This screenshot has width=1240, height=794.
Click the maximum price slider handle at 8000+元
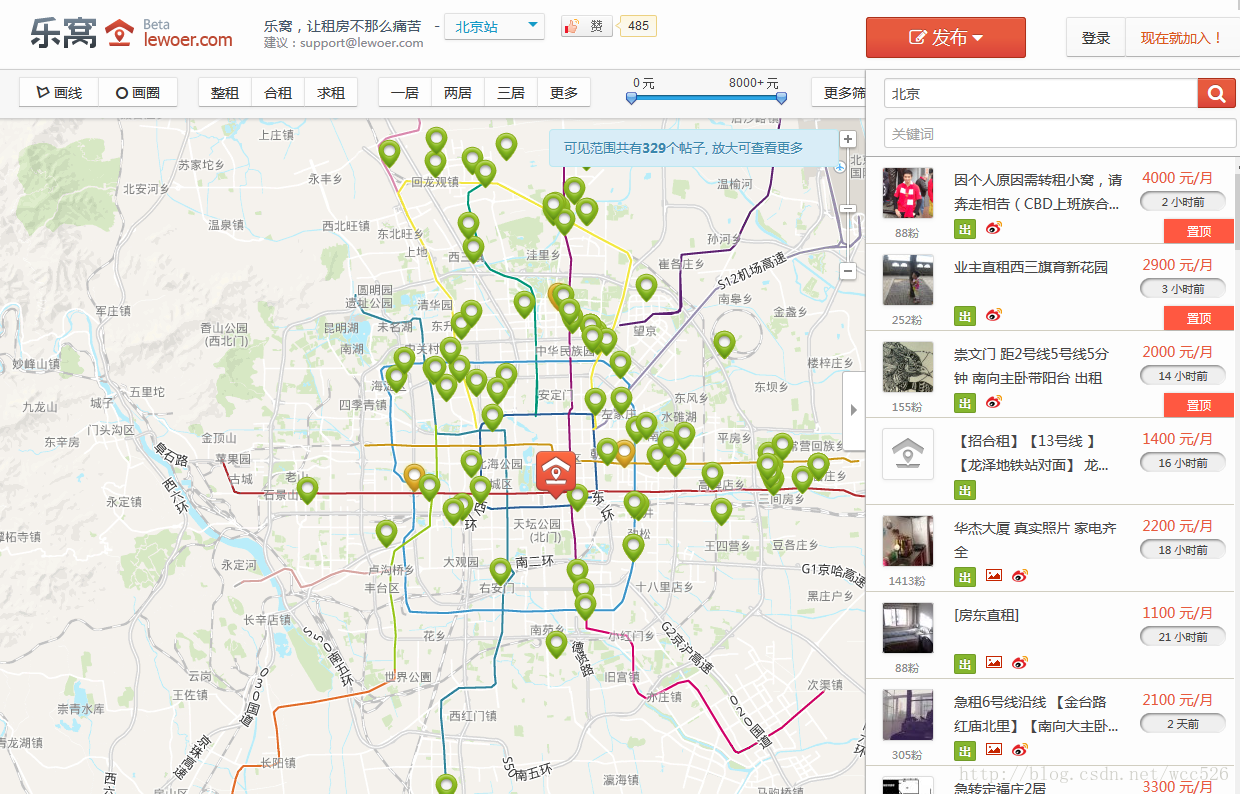click(782, 98)
